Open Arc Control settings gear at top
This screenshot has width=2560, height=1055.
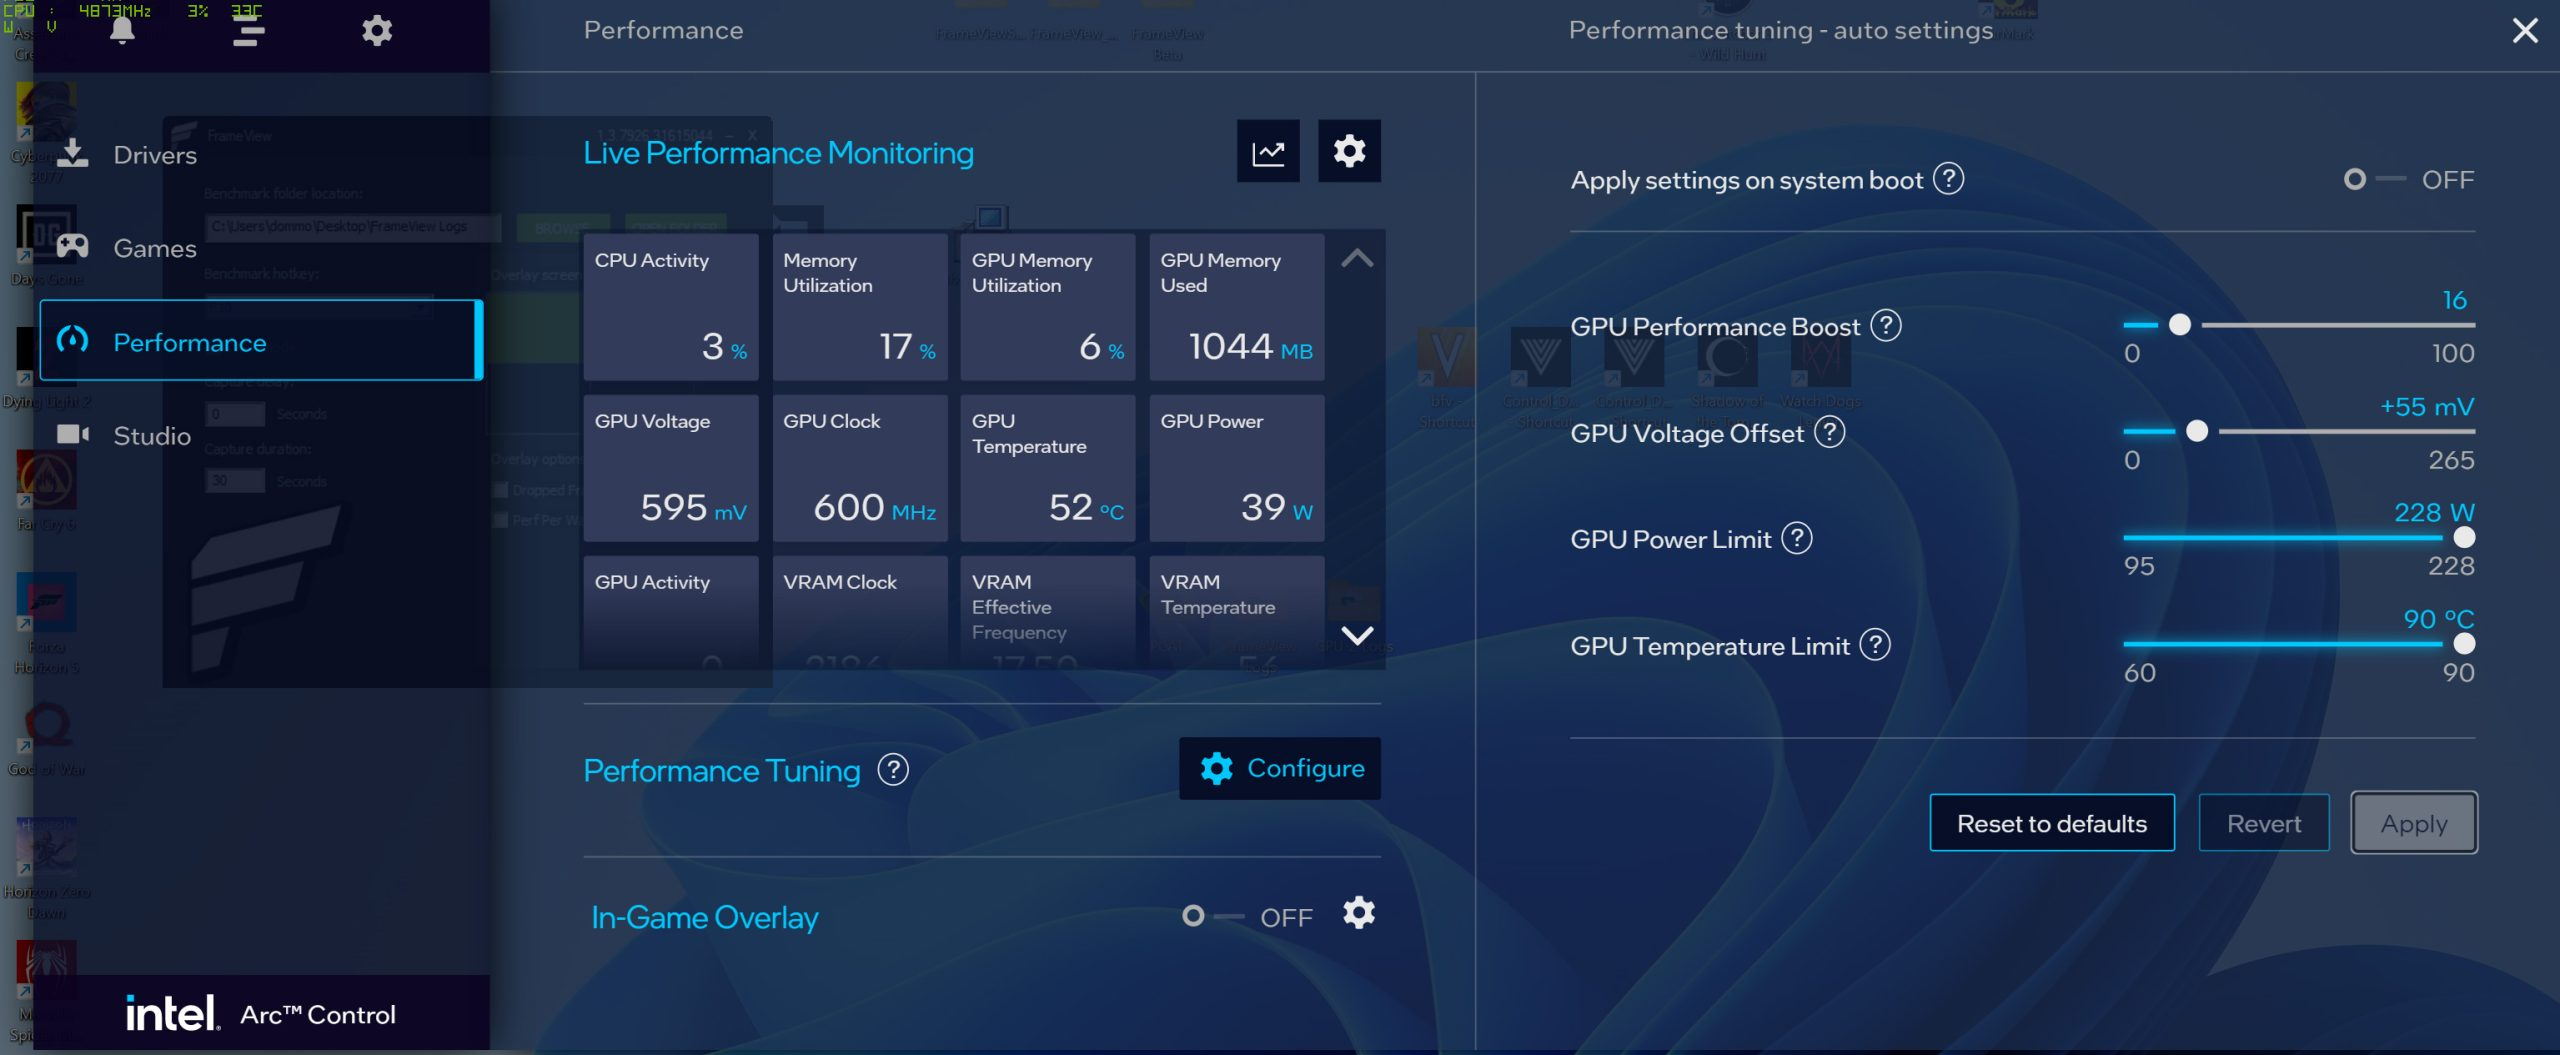(376, 30)
